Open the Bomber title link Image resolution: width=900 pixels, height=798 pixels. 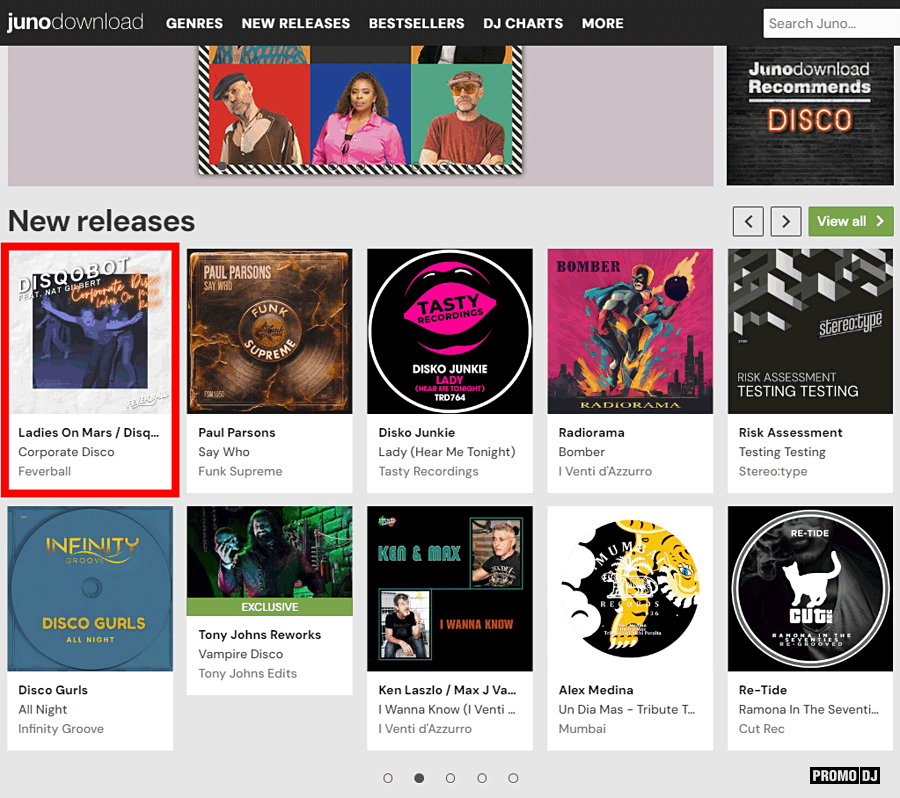(581, 452)
